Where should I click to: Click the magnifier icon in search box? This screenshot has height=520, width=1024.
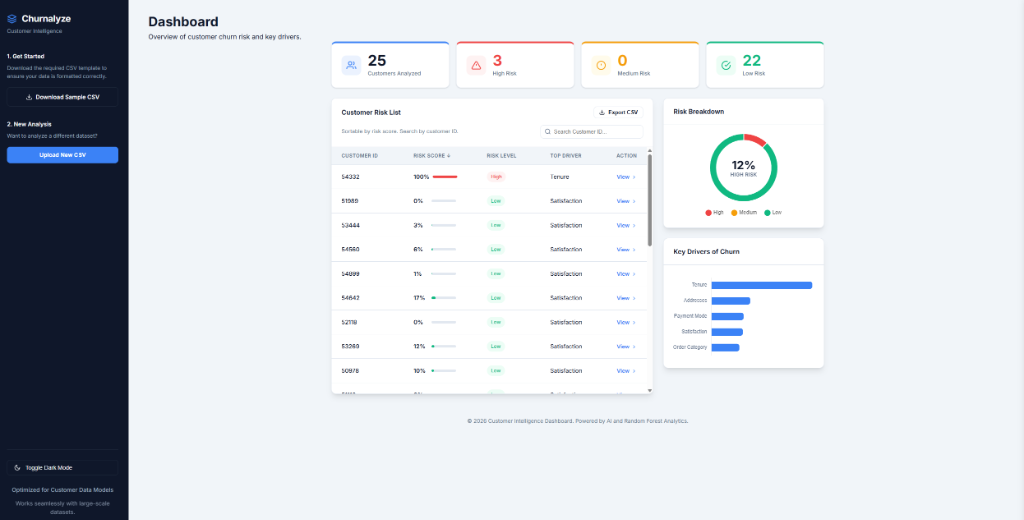pos(548,132)
